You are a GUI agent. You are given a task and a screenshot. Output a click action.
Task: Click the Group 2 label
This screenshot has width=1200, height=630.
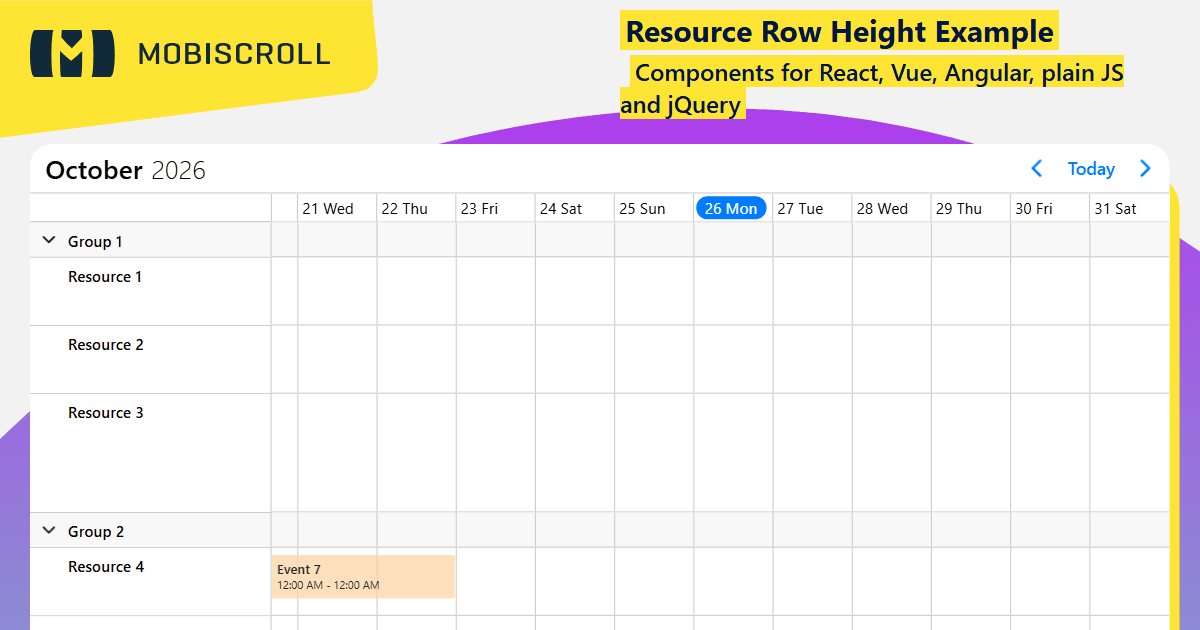[x=96, y=532]
